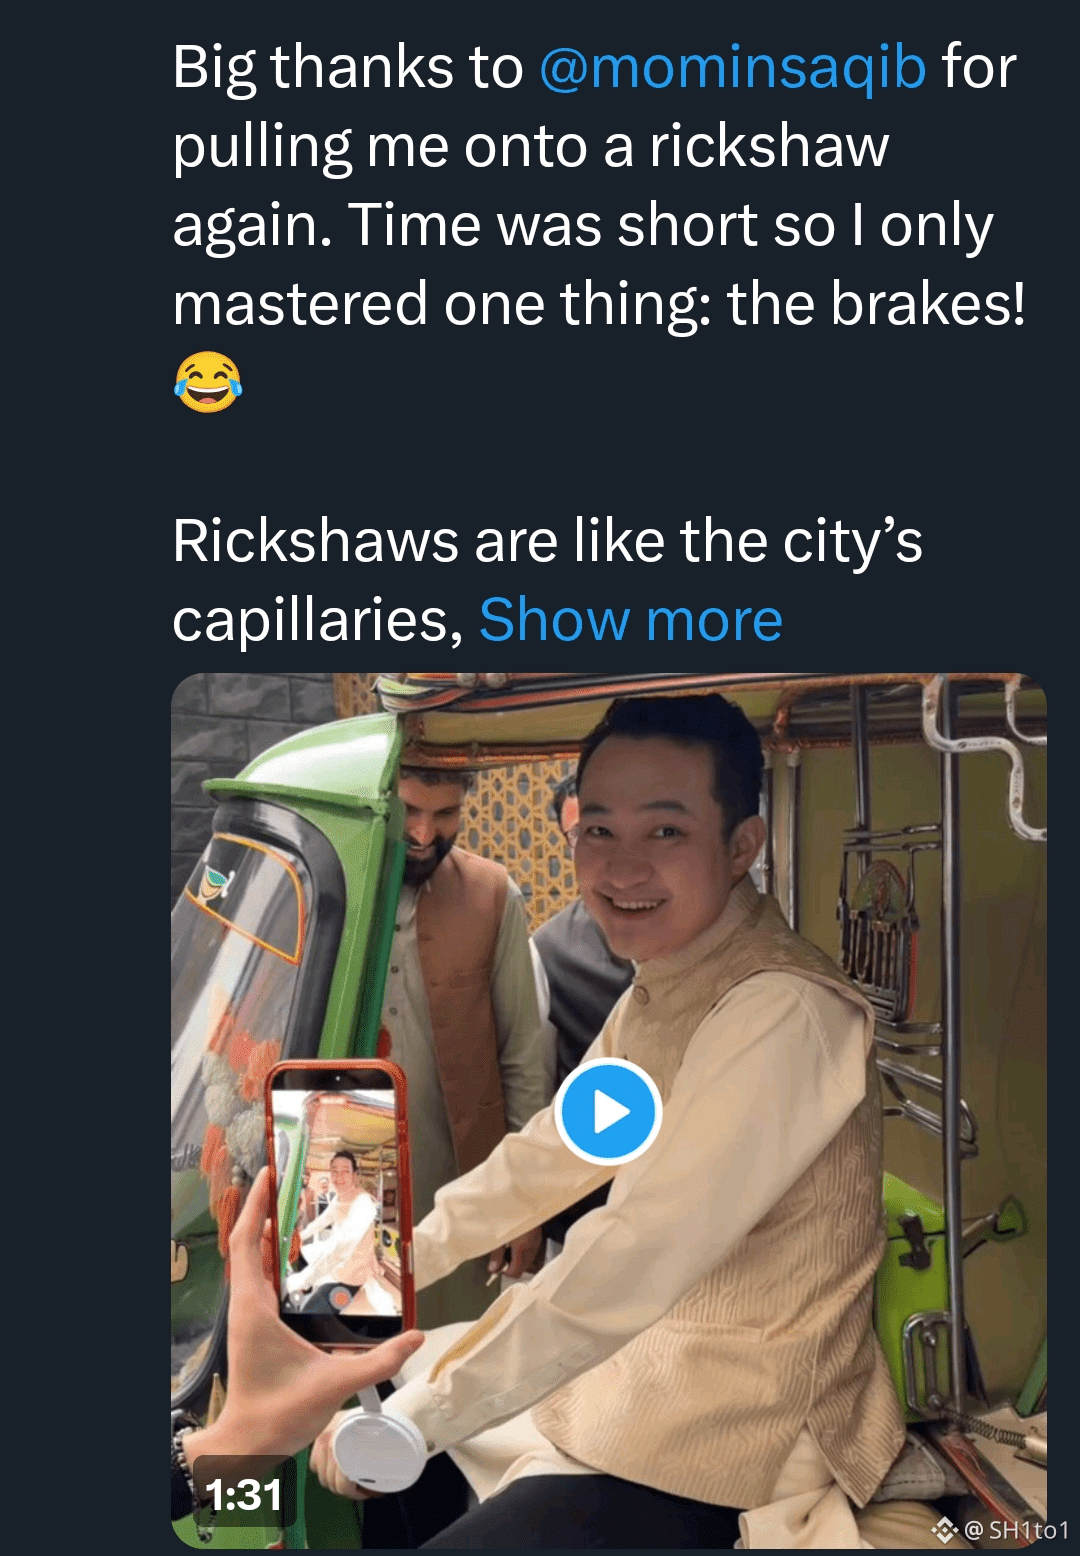Click the word "capillaries," in tweet
This screenshot has height=1556, width=1080.
(x=318, y=622)
